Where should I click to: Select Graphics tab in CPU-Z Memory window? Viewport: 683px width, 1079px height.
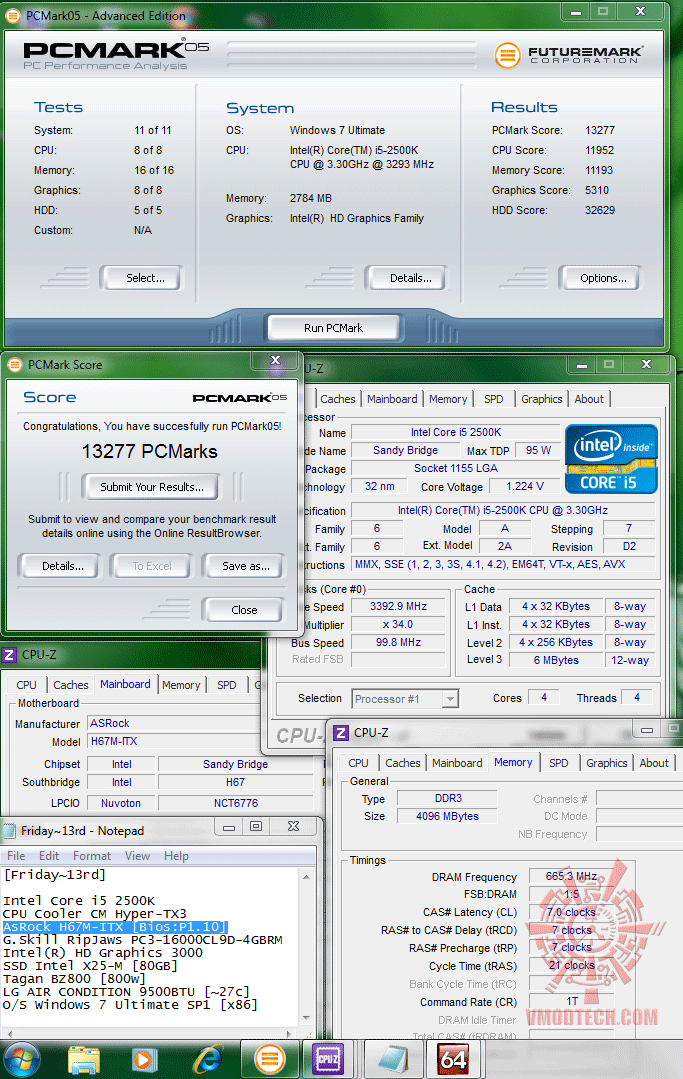pos(607,763)
